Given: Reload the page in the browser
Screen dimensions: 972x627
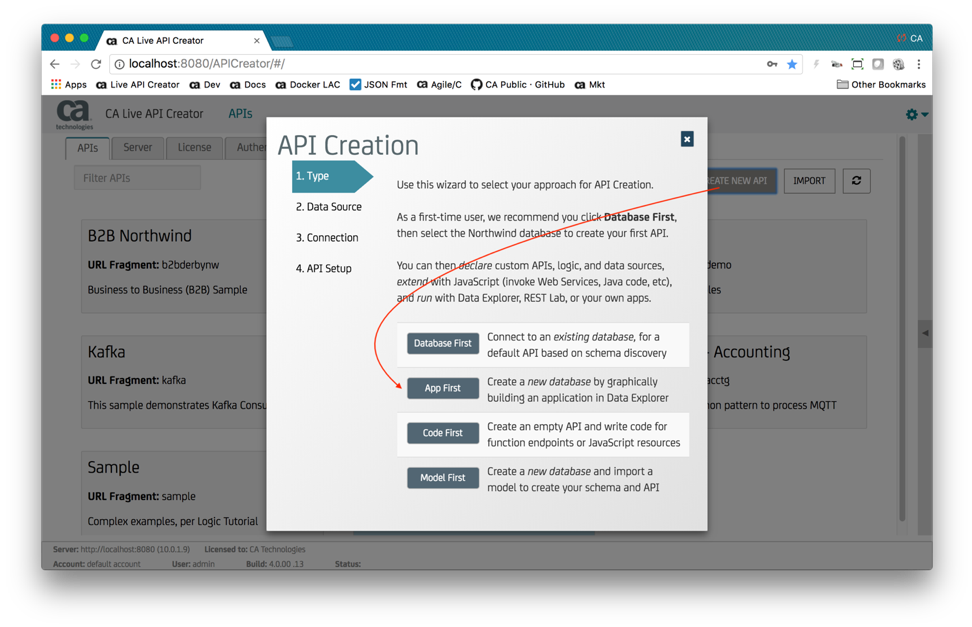Looking at the screenshot, I should tap(95, 64).
